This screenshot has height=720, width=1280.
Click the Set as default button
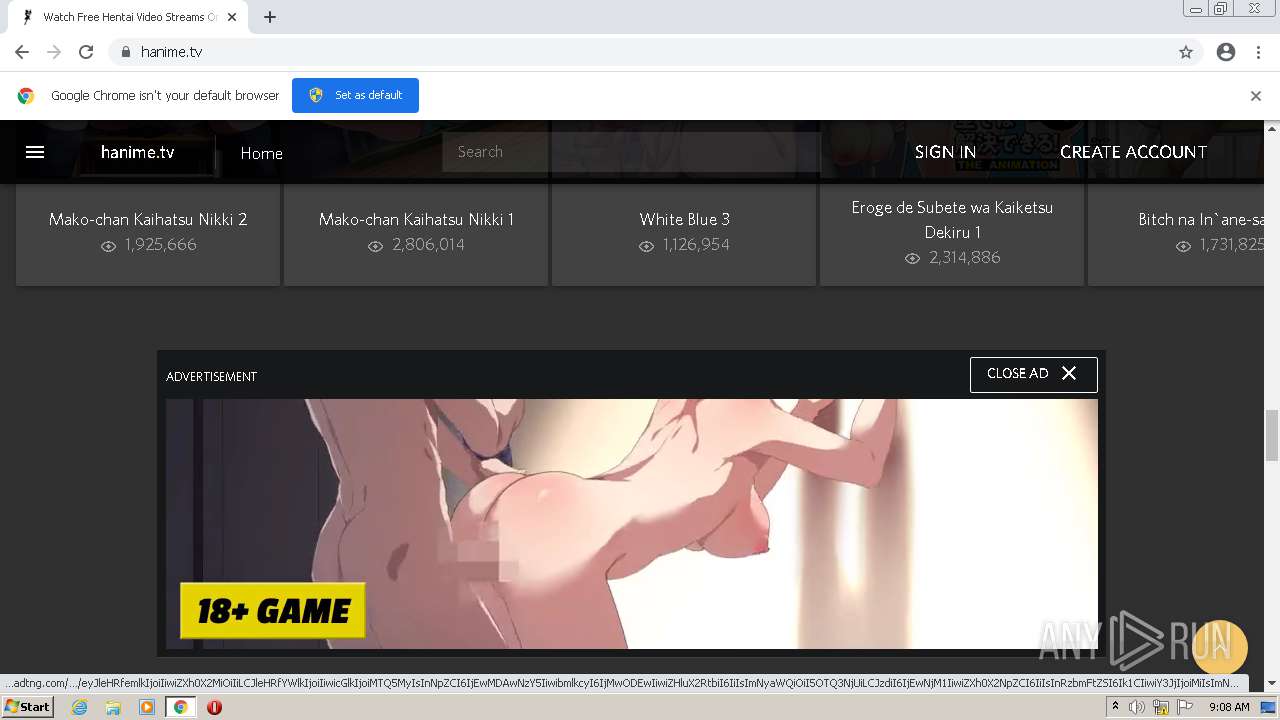(355, 95)
